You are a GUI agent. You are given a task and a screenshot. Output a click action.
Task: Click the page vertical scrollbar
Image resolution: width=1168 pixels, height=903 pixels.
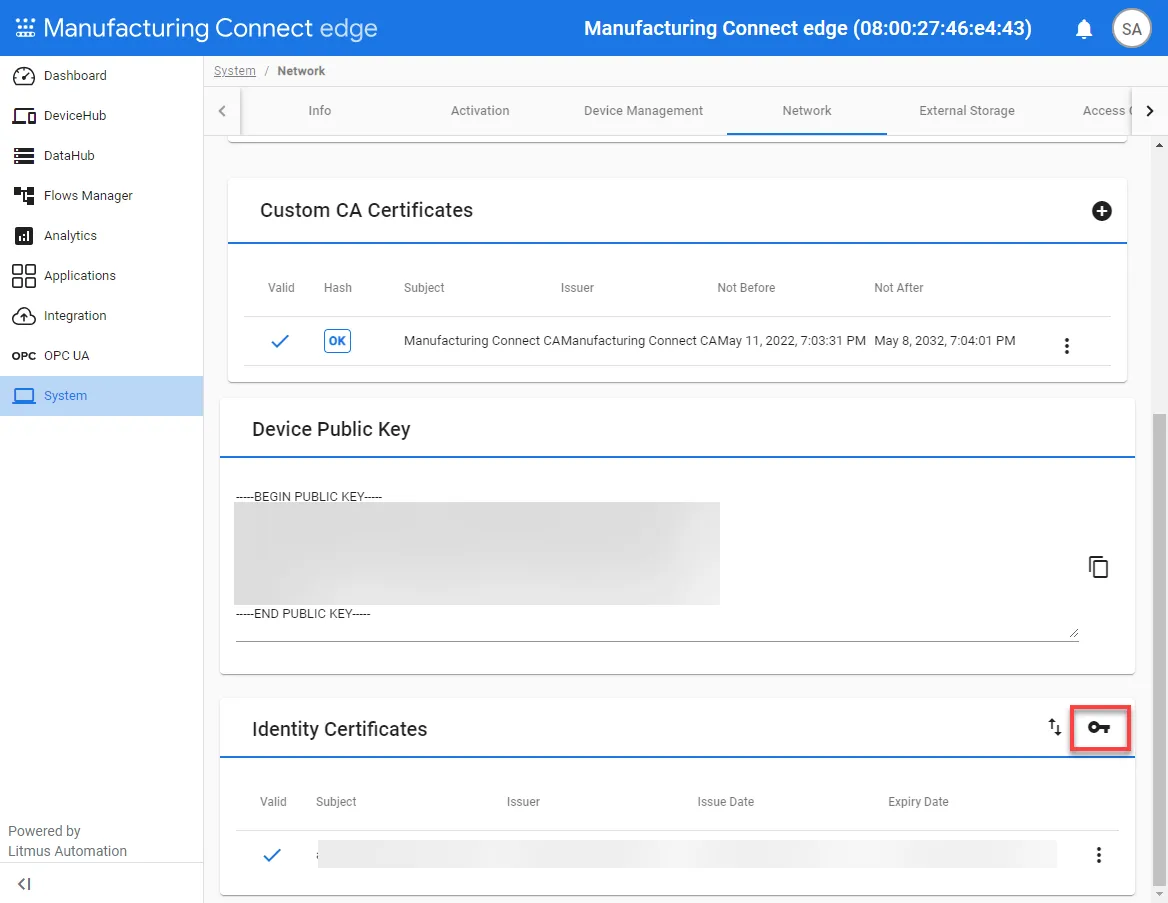(x=1159, y=648)
